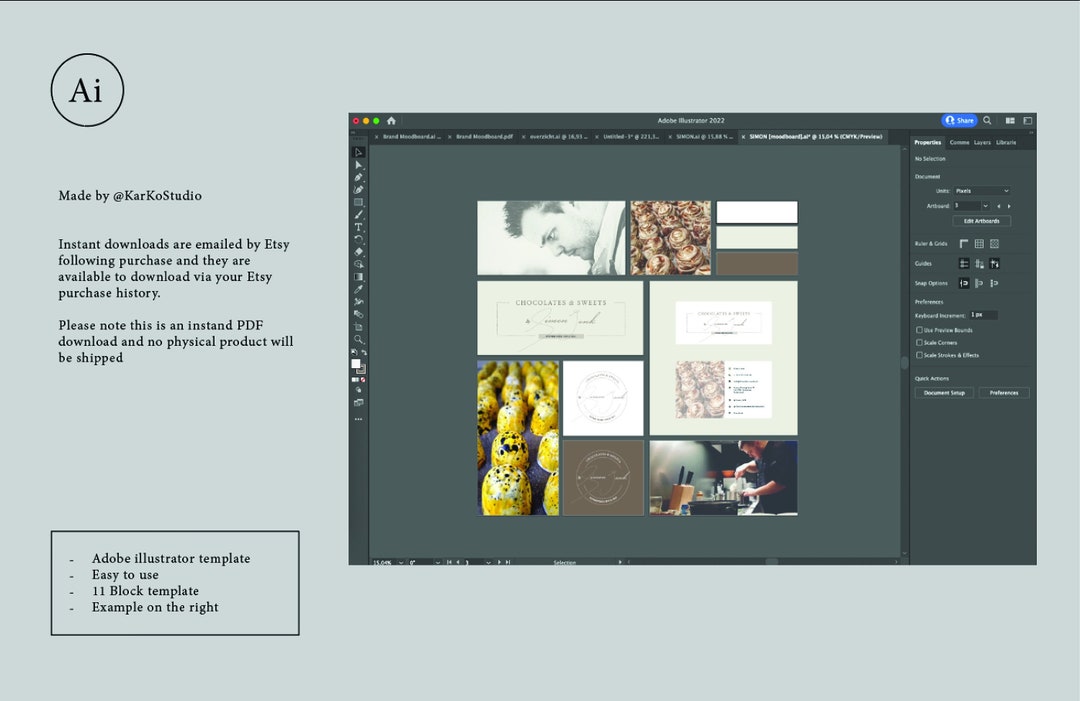Screen dimensions: 1080x701
Task: Go to next artboard in Properties panel
Action: [1009, 206]
